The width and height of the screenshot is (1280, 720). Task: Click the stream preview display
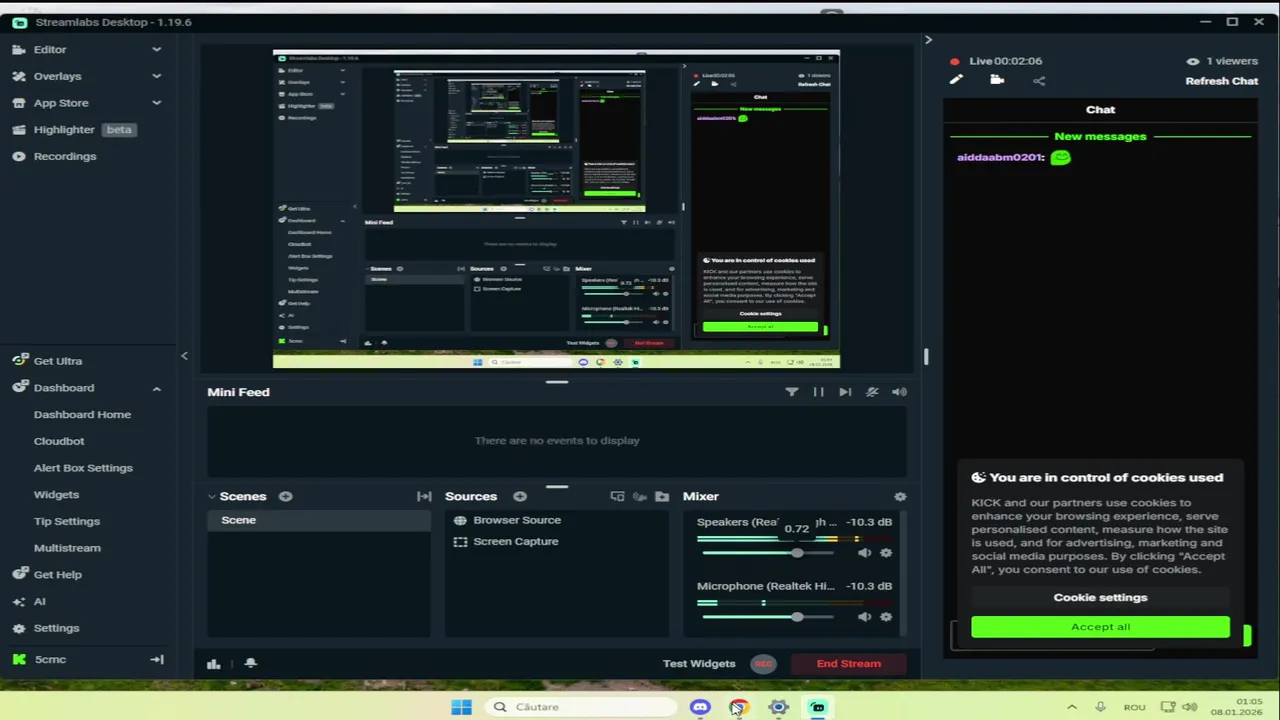point(556,209)
